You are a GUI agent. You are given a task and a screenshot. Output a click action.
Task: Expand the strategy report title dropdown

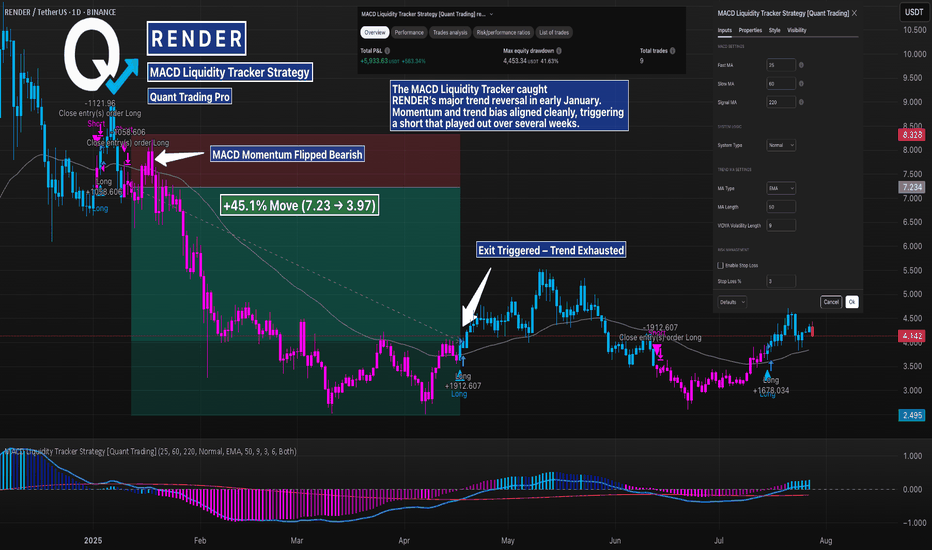pyautogui.click(x=491, y=14)
